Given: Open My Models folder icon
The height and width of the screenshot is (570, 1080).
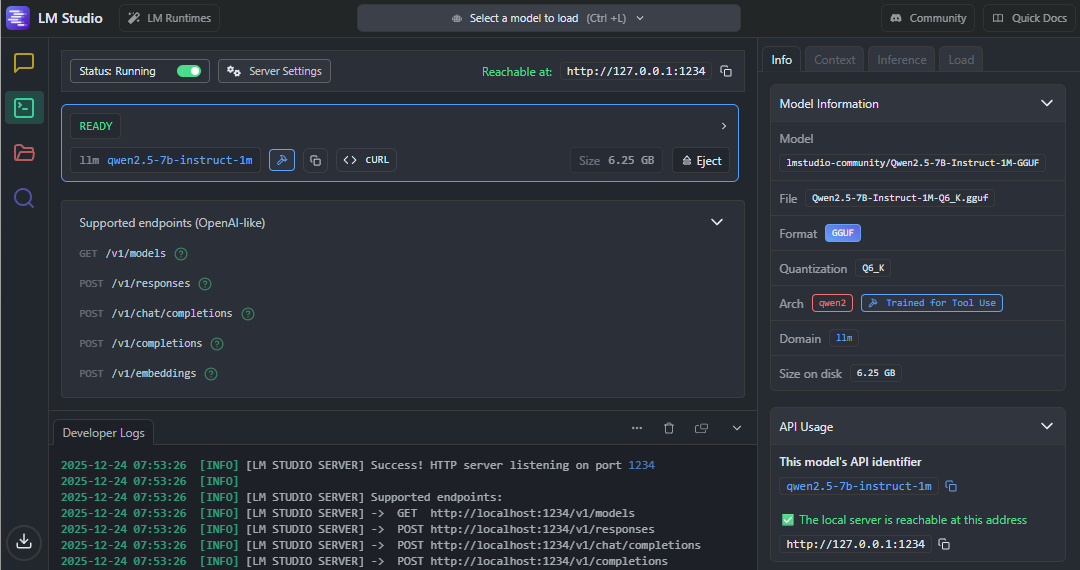Looking at the screenshot, I should tap(24, 152).
